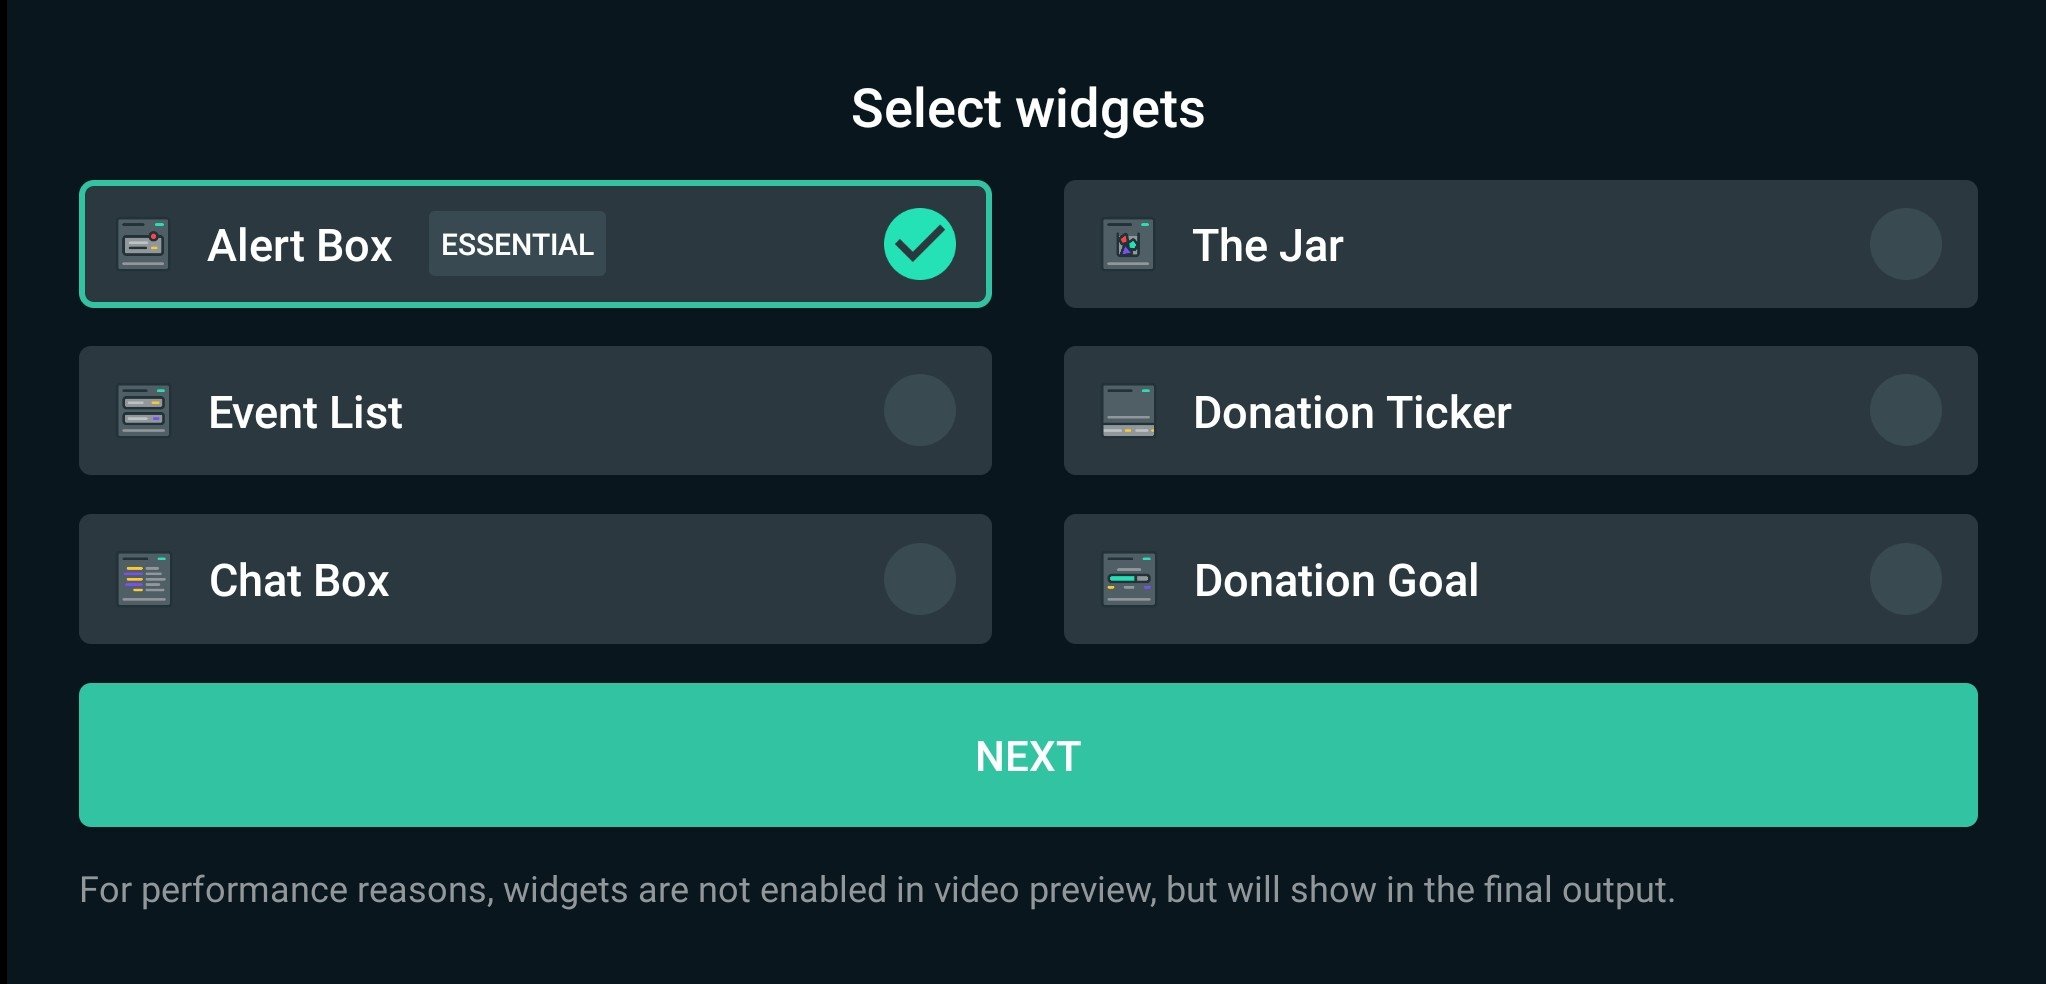Select the Event List label
This screenshot has height=984, width=2046.
point(305,412)
